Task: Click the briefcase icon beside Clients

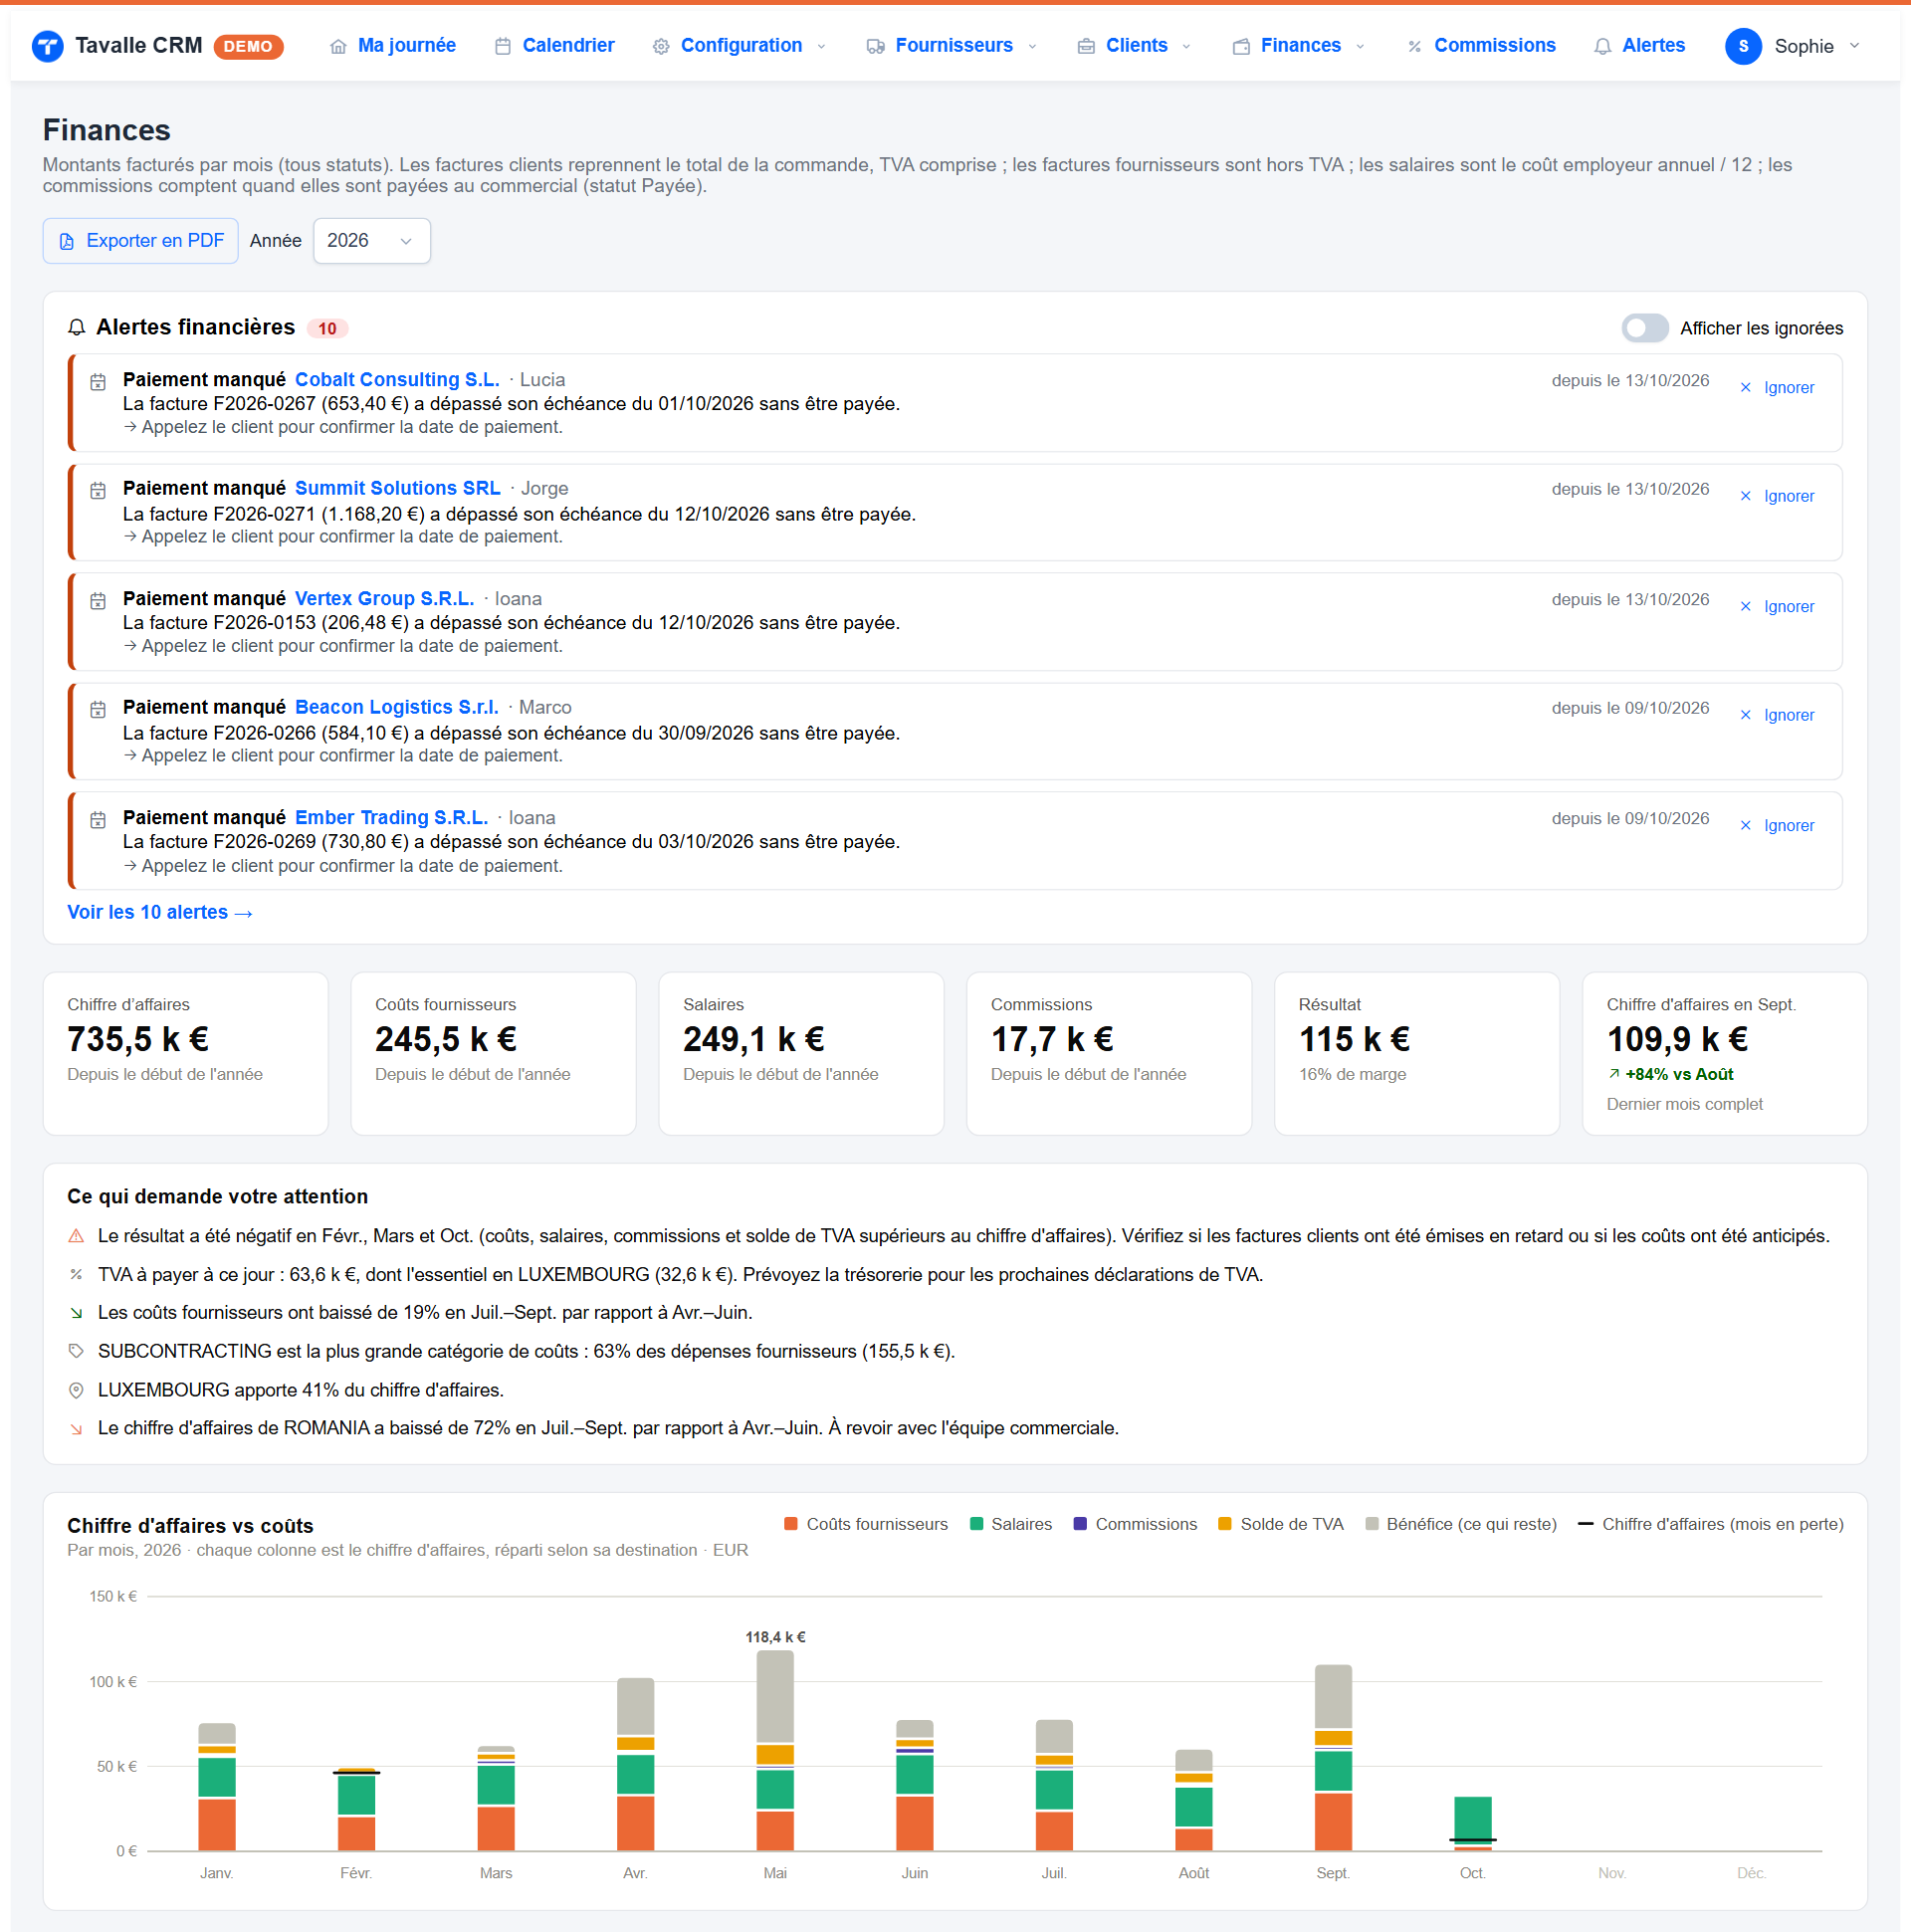Action: [x=1086, y=47]
